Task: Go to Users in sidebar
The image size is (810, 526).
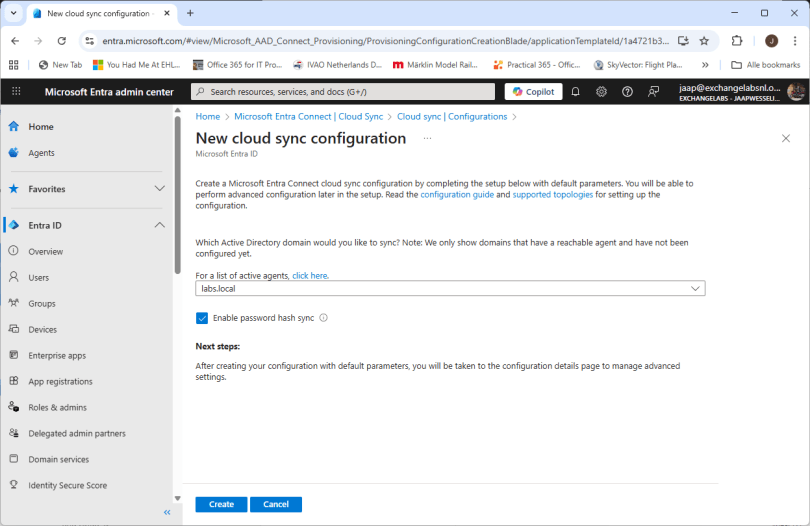Action: (x=39, y=277)
